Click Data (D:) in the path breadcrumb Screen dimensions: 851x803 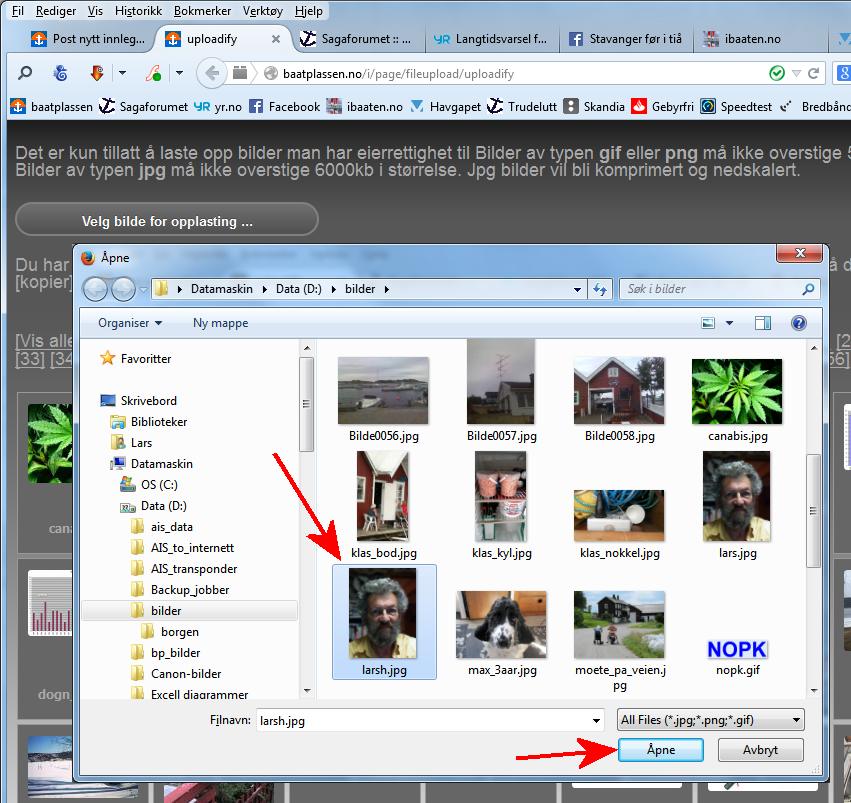(x=299, y=289)
